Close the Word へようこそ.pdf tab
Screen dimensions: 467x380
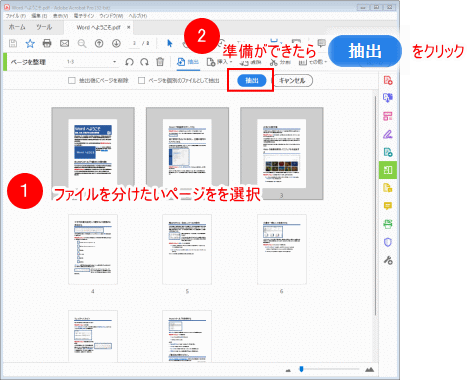coord(128,27)
